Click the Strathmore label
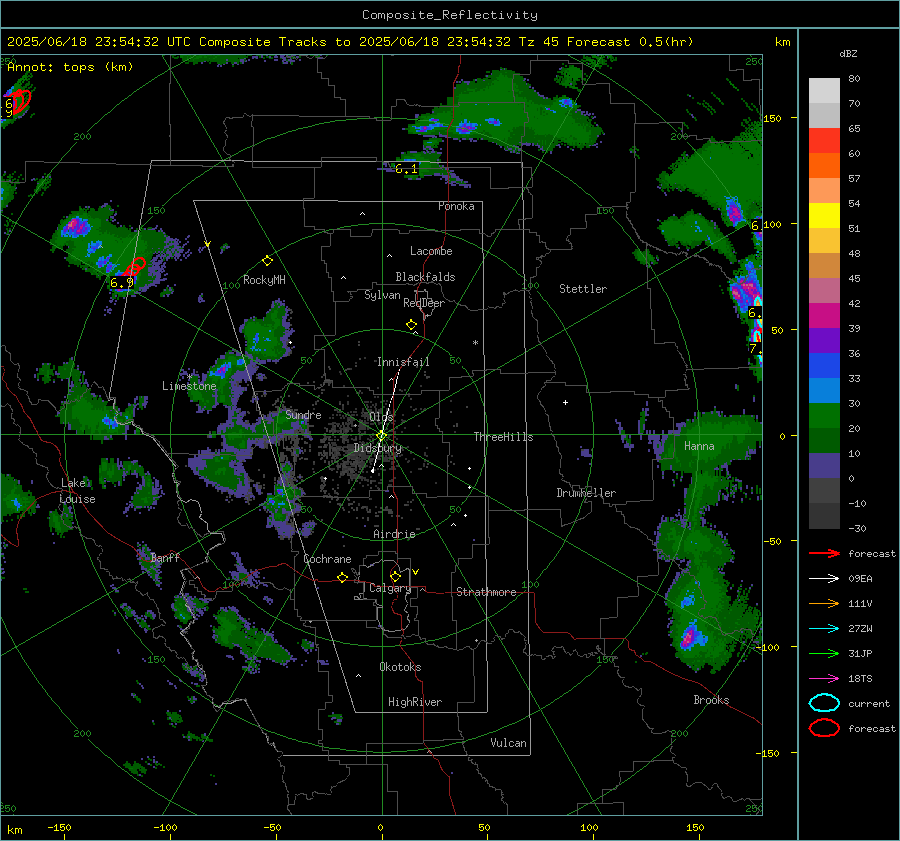The image size is (900, 841). [x=486, y=592]
